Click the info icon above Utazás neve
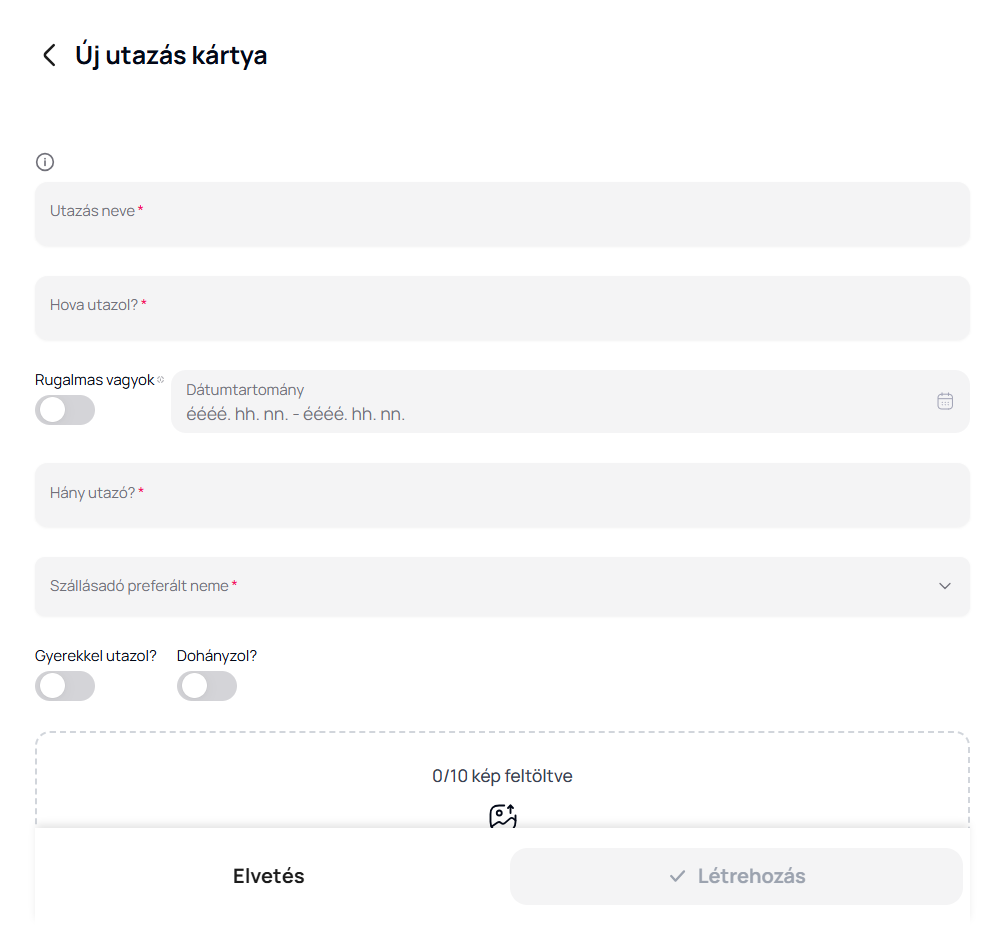The height and width of the screenshot is (925, 1003). (45, 162)
